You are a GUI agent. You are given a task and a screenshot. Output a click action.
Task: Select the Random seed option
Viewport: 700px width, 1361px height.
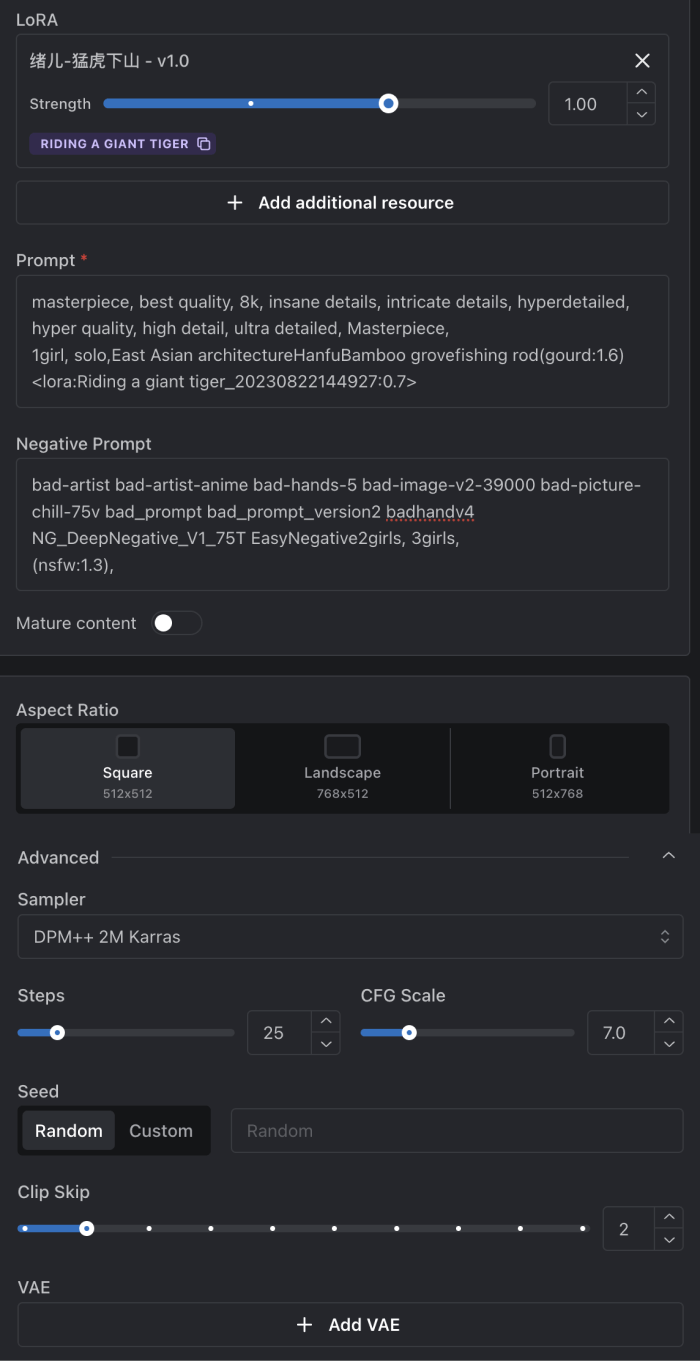click(69, 1131)
